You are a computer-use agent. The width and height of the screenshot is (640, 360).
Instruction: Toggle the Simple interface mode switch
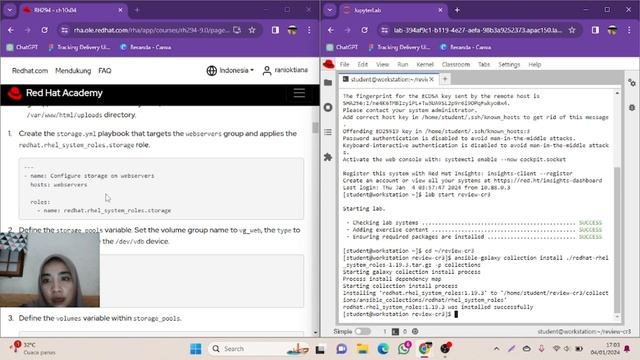tap(362, 331)
